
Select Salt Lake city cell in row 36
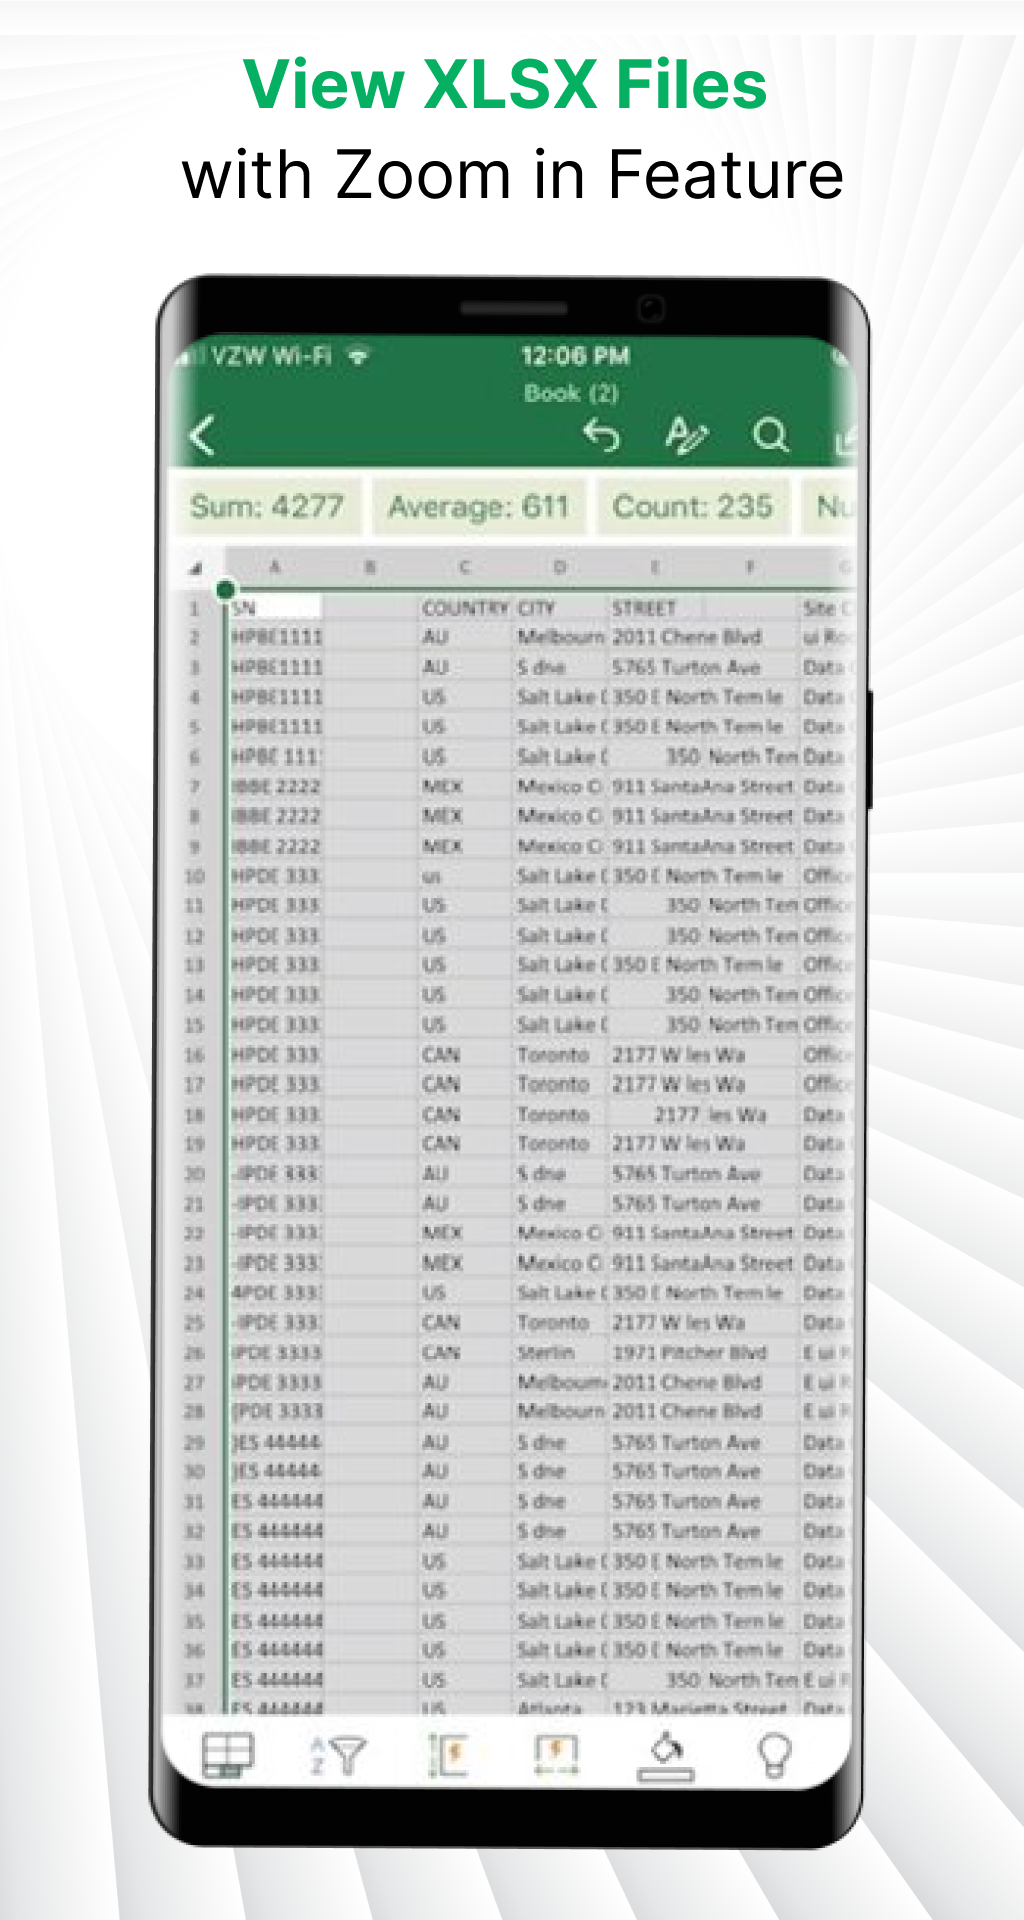coord(560,1650)
